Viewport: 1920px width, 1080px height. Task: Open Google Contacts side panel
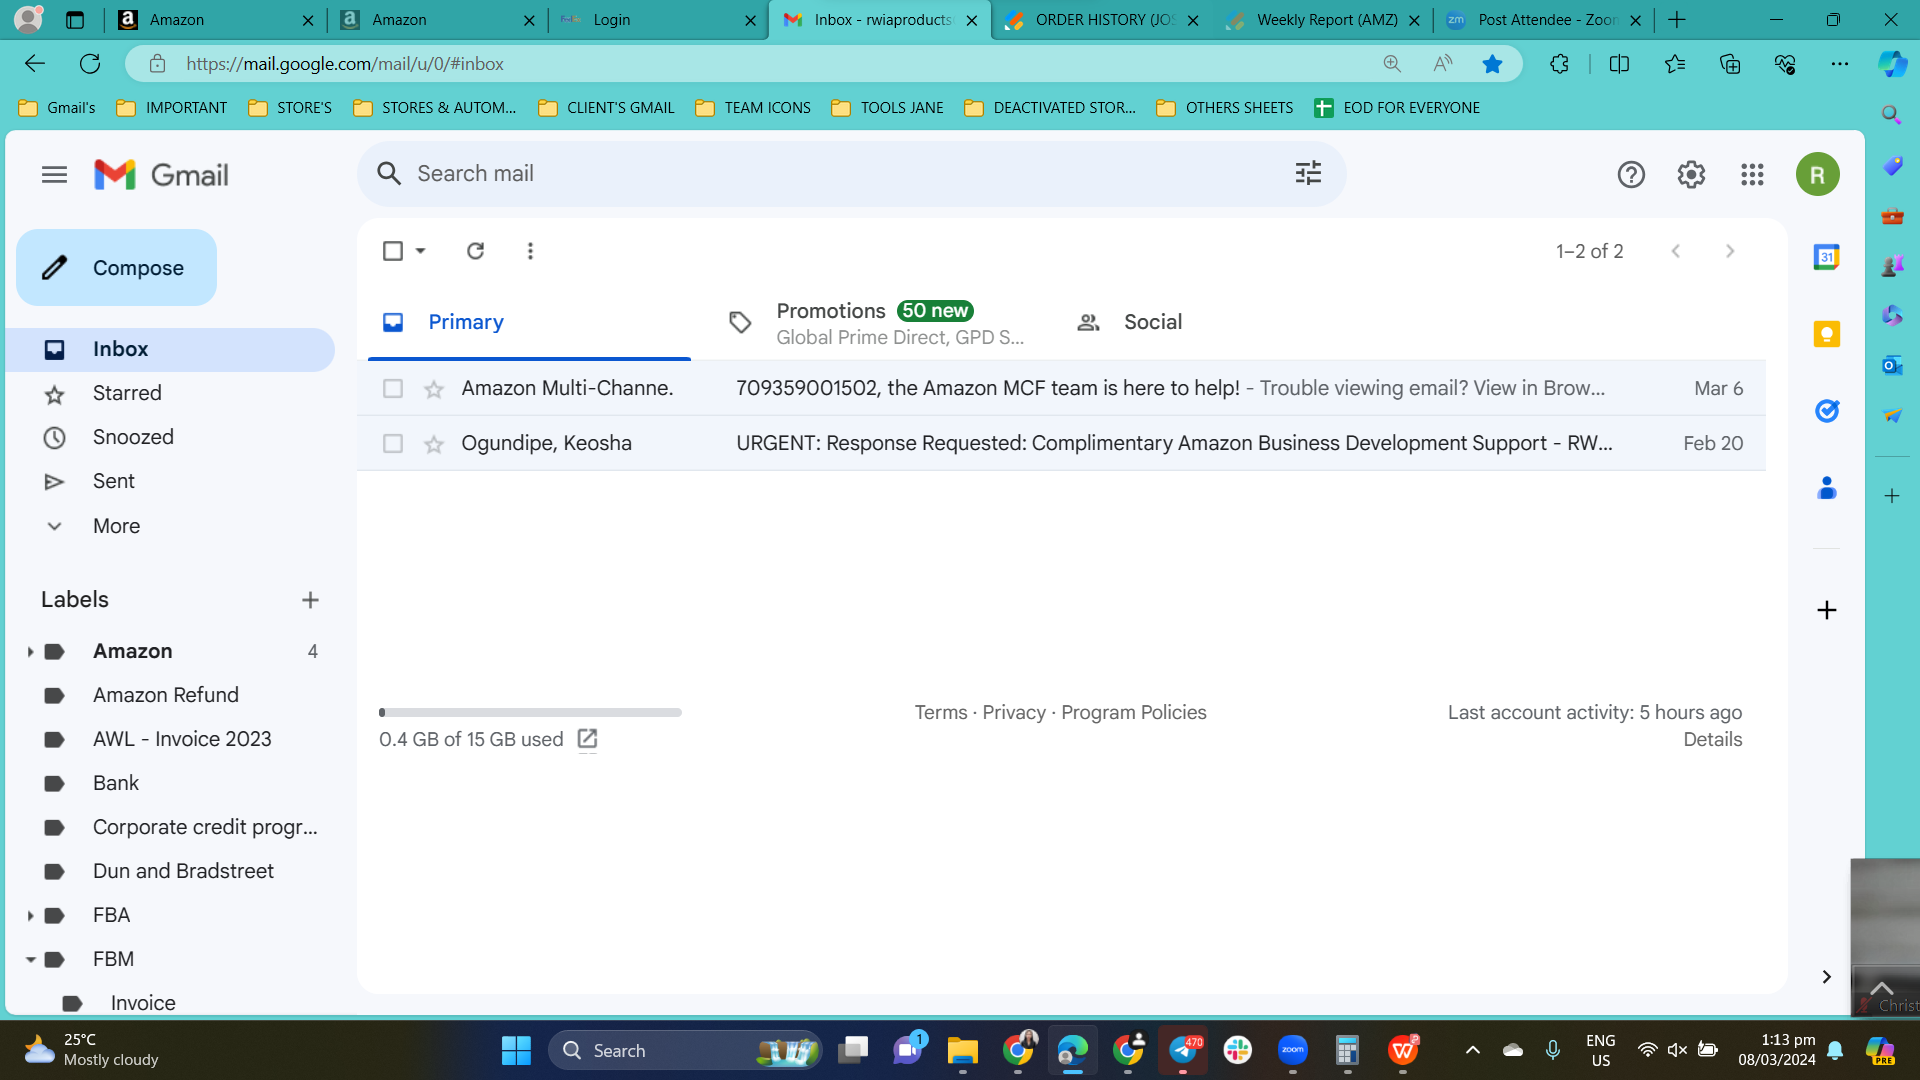[1827, 488]
